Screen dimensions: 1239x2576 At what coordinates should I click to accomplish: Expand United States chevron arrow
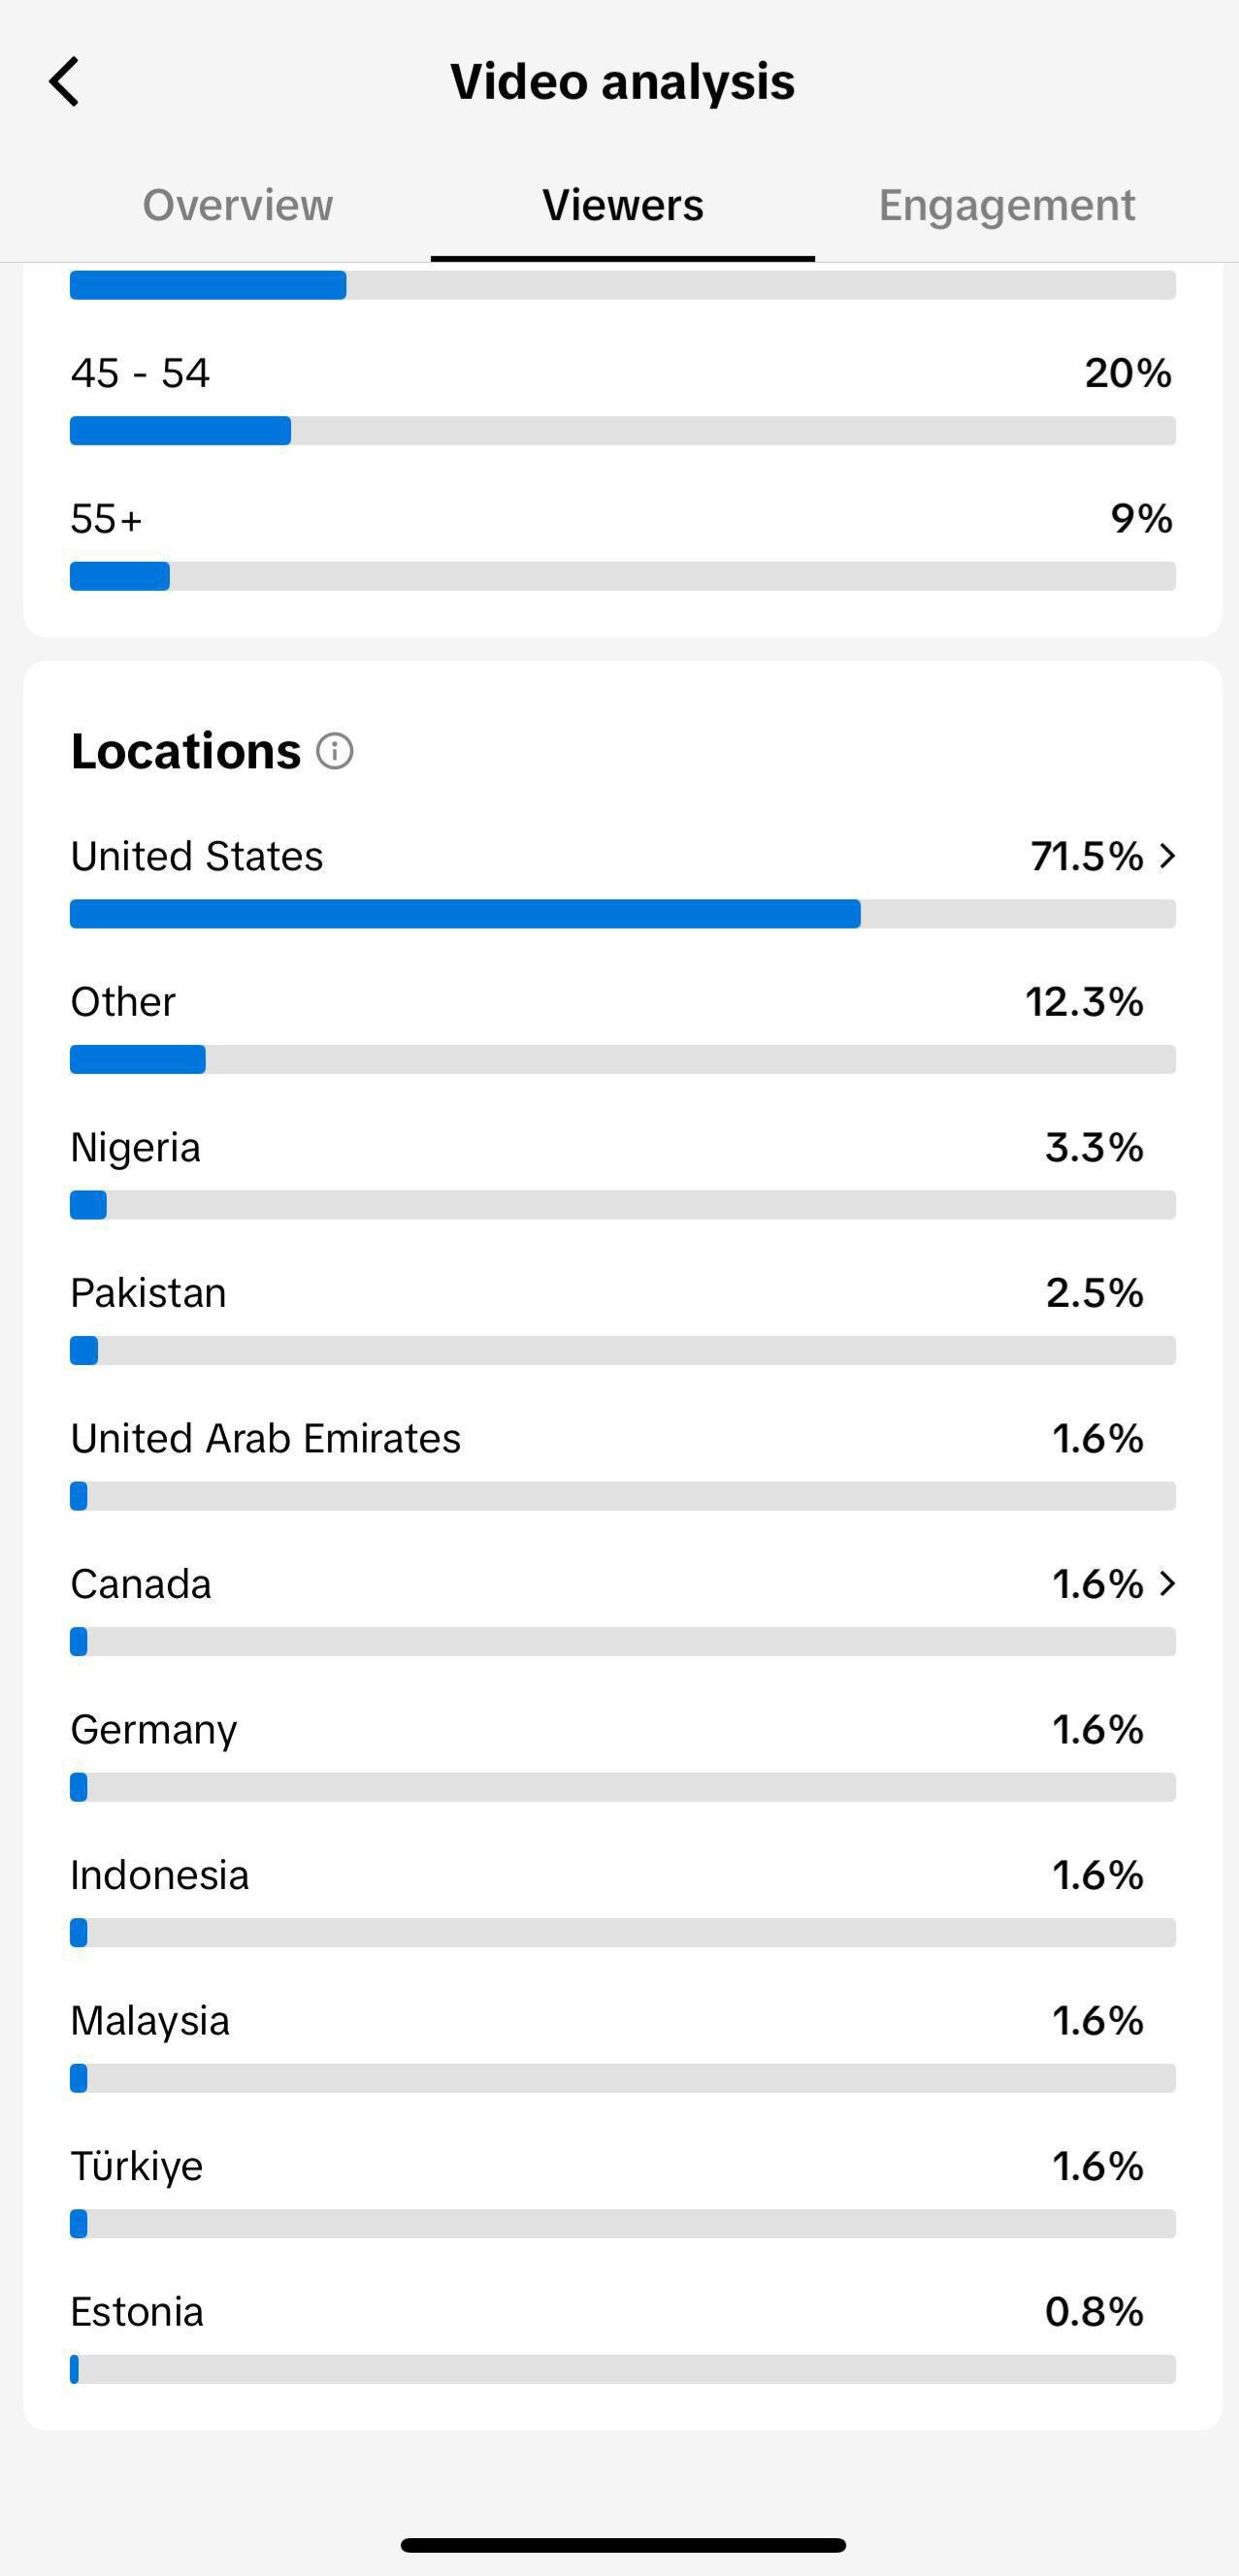click(x=1167, y=856)
